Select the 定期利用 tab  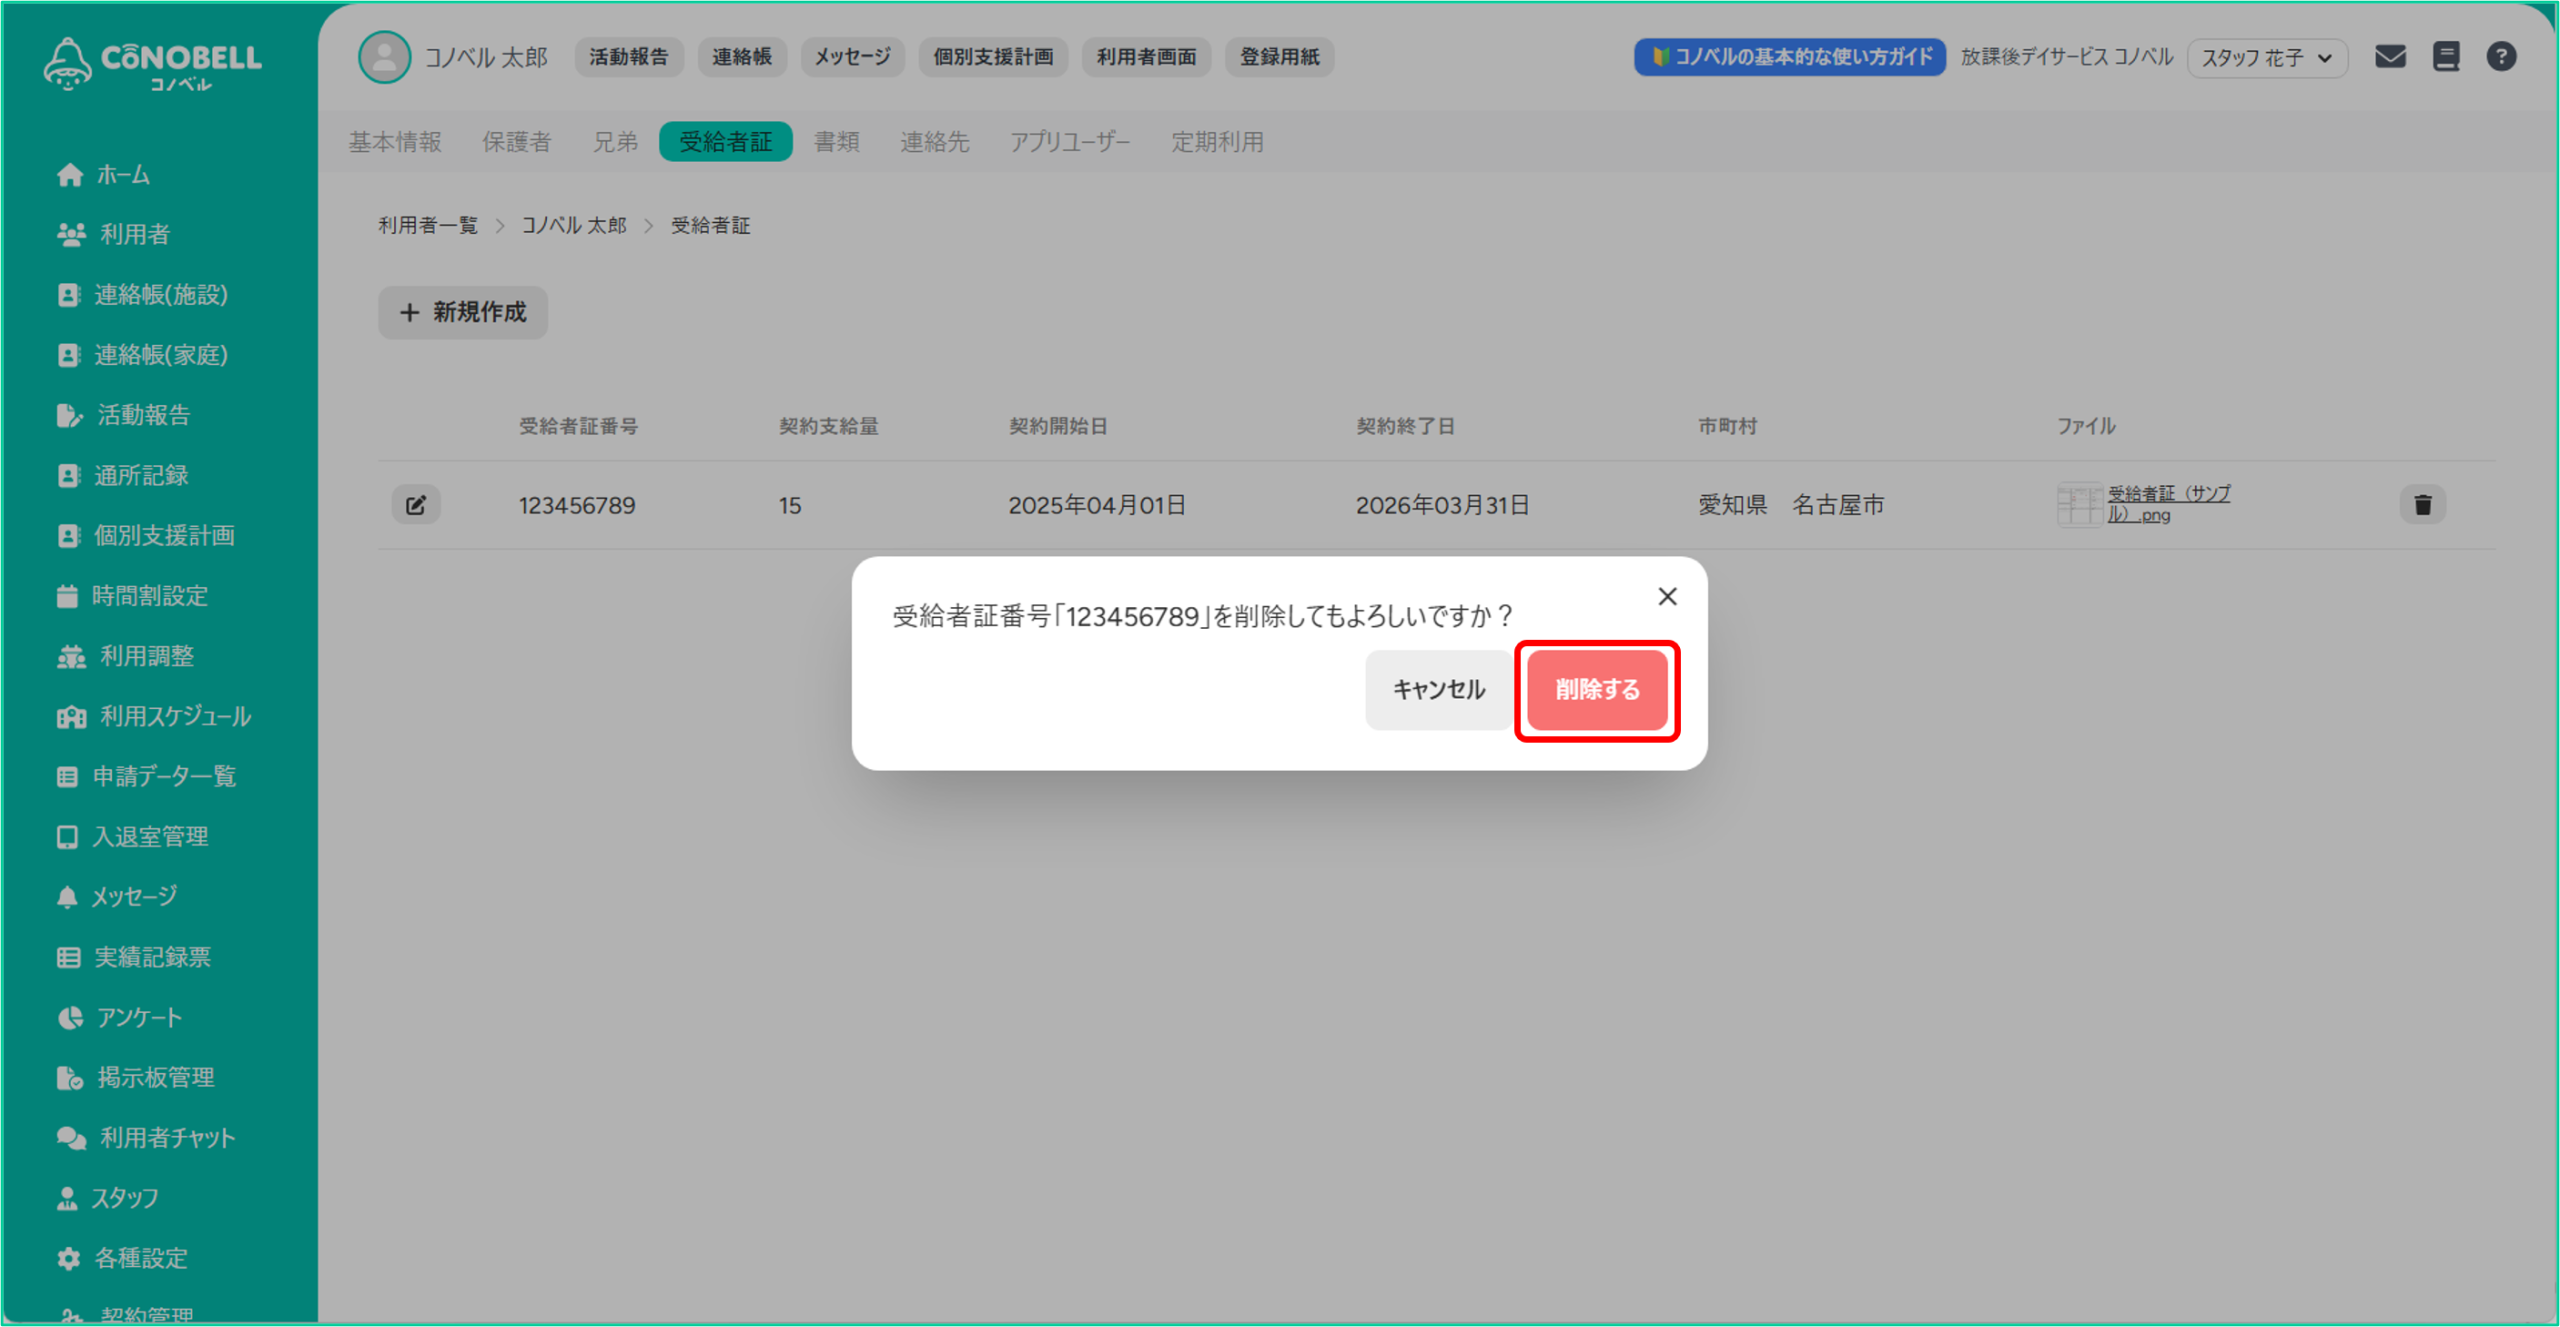(1217, 142)
